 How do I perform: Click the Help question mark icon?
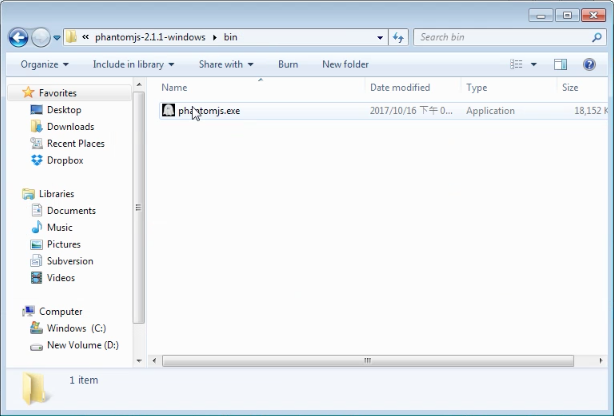point(589,64)
